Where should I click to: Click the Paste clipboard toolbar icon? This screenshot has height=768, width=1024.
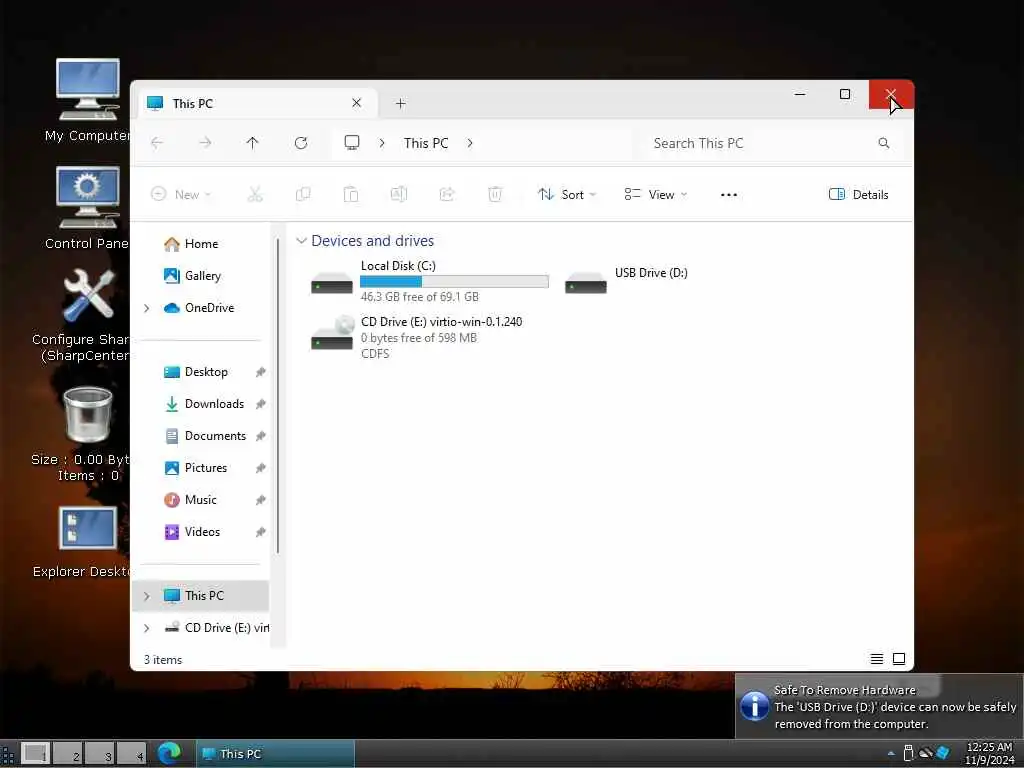pyautogui.click(x=351, y=195)
